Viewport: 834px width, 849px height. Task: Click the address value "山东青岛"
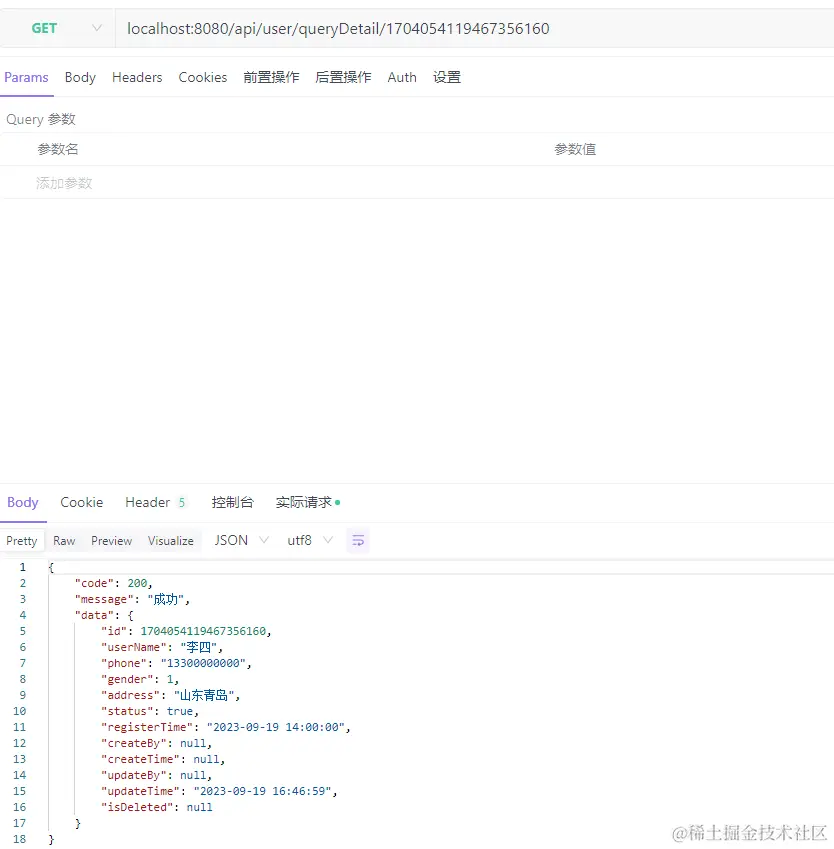tap(204, 695)
